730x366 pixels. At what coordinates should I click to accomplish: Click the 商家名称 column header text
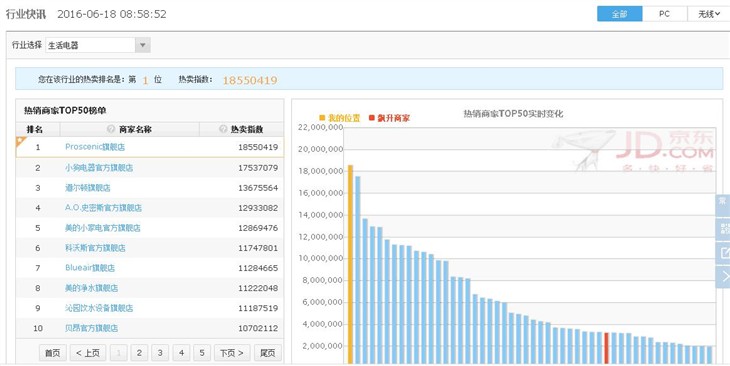[x=135, y=129]
